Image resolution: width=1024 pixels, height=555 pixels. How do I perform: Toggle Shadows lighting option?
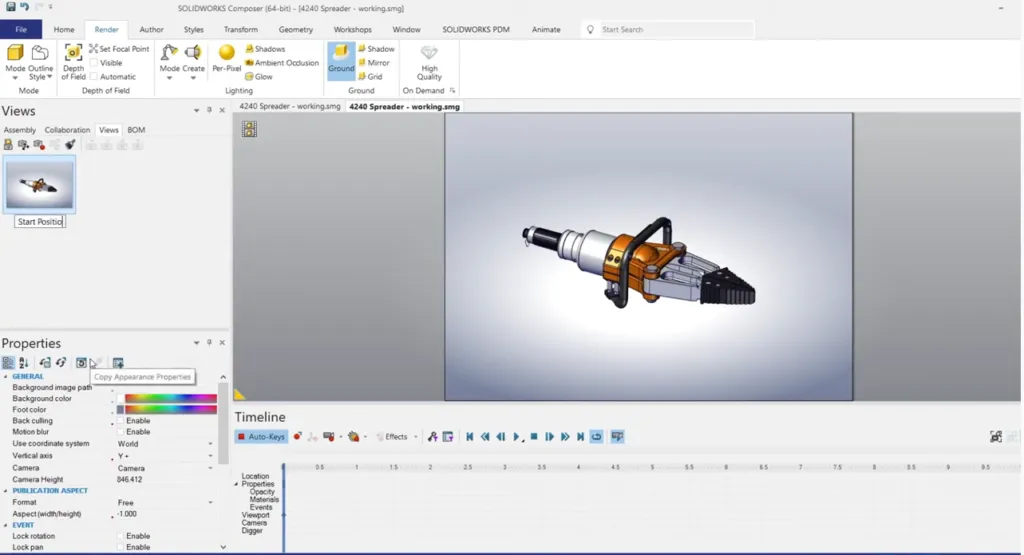[265, 49]
